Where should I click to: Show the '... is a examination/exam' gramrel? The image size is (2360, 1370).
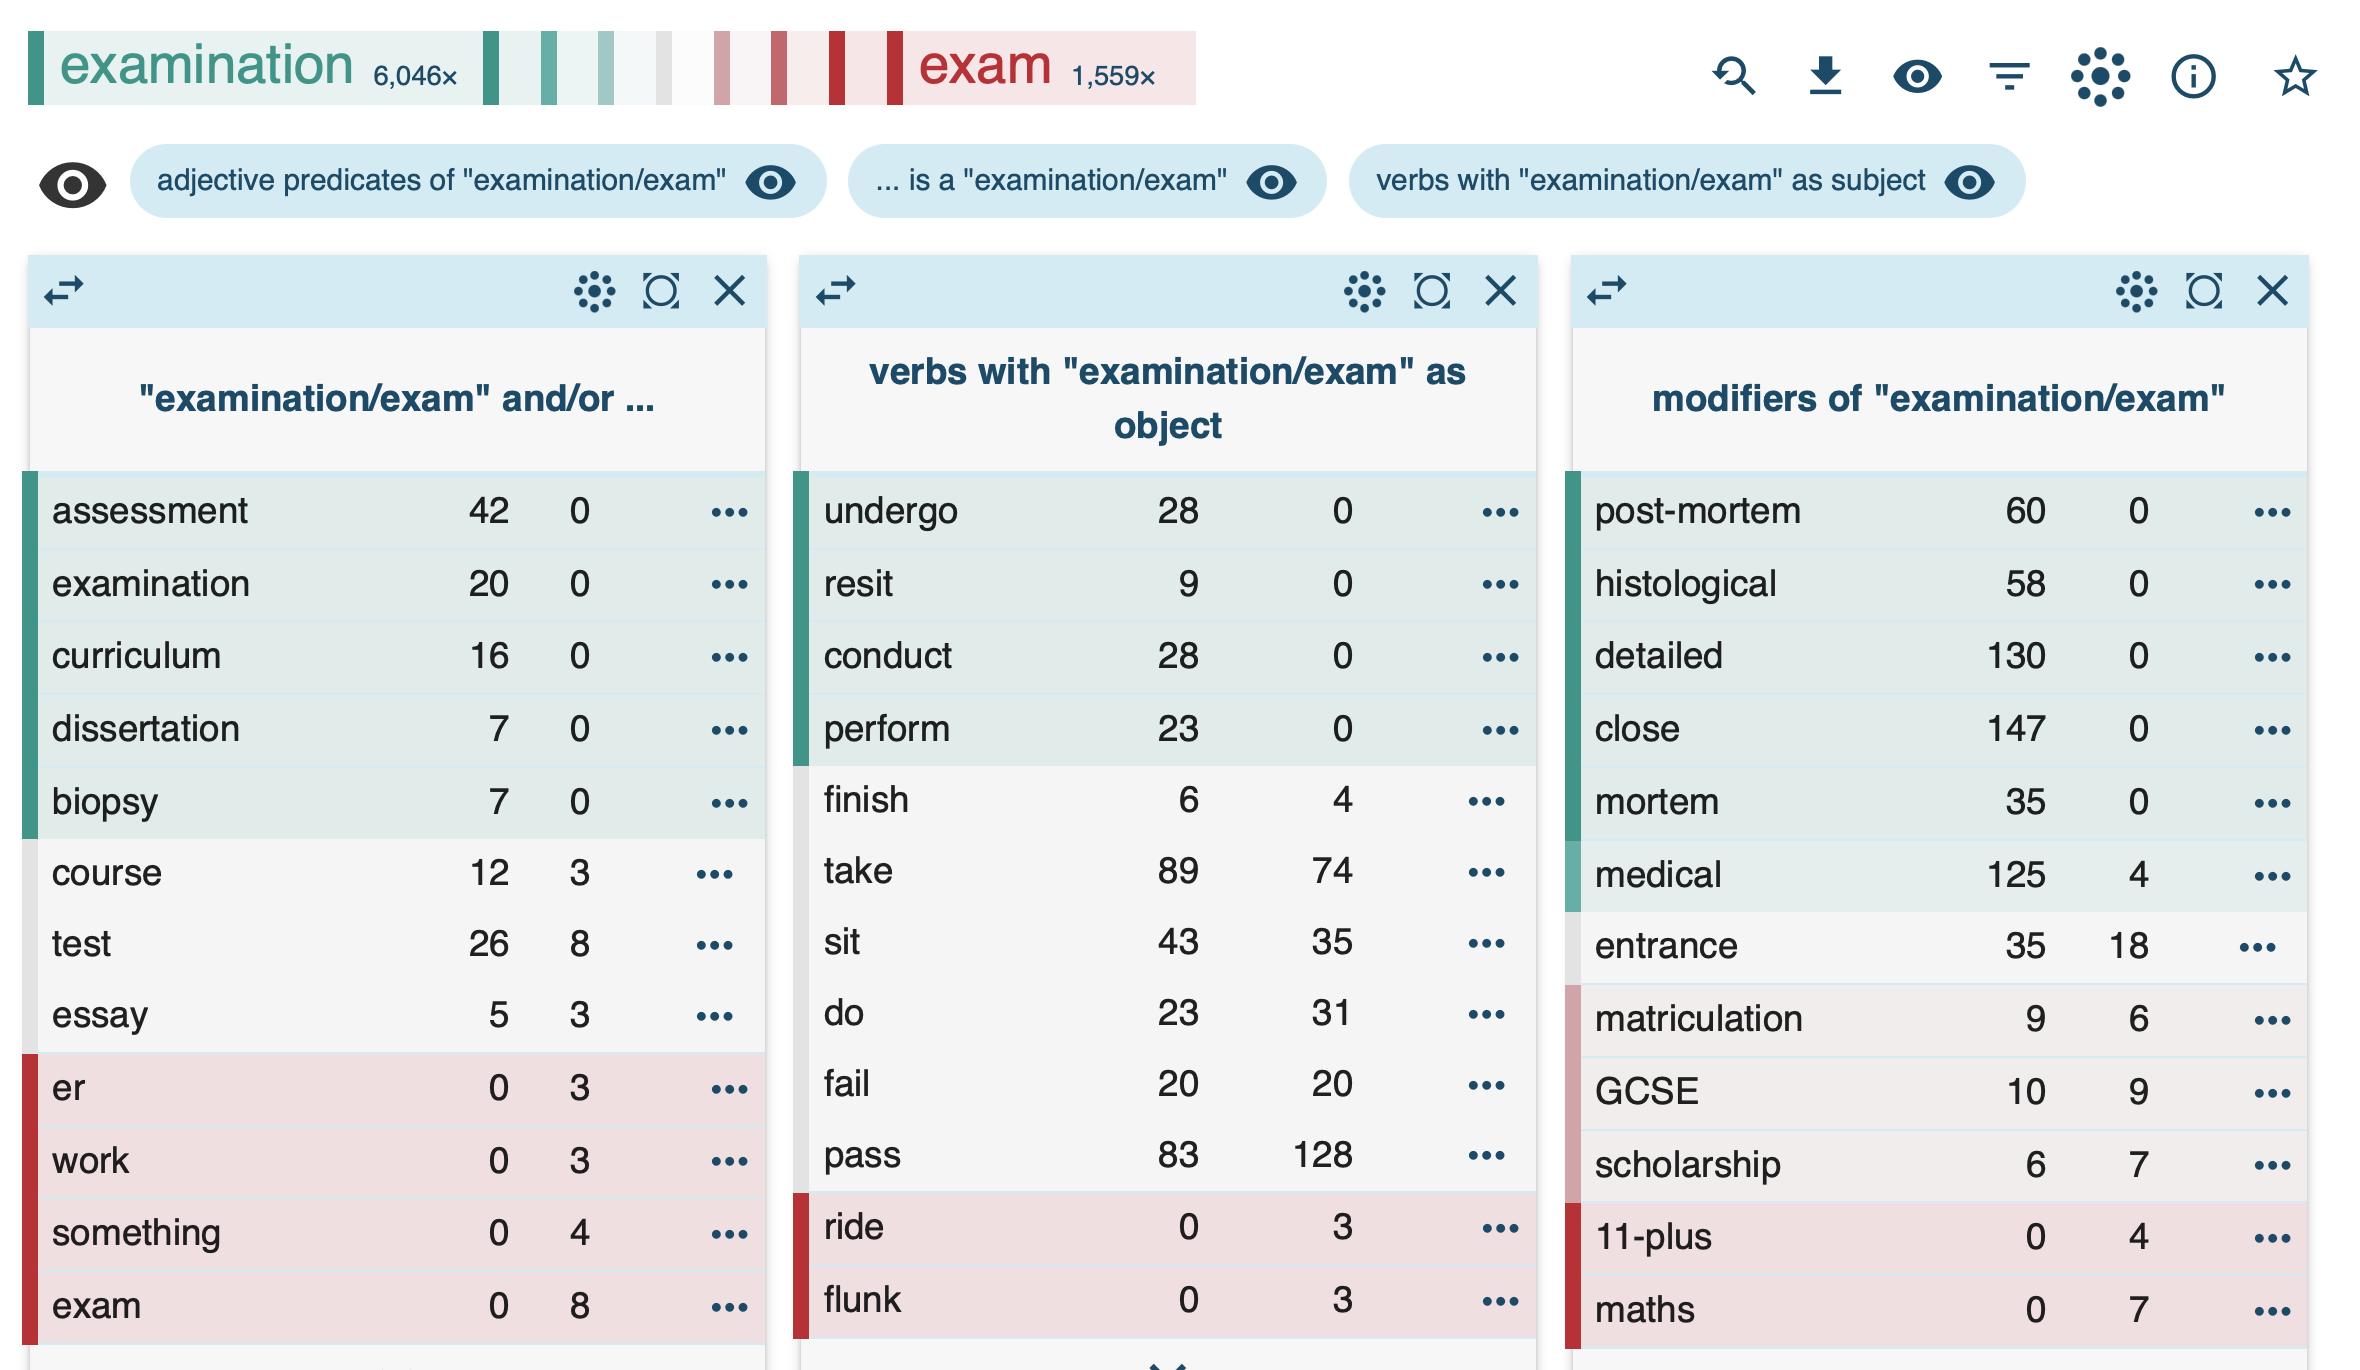[x=1271, y=182]
